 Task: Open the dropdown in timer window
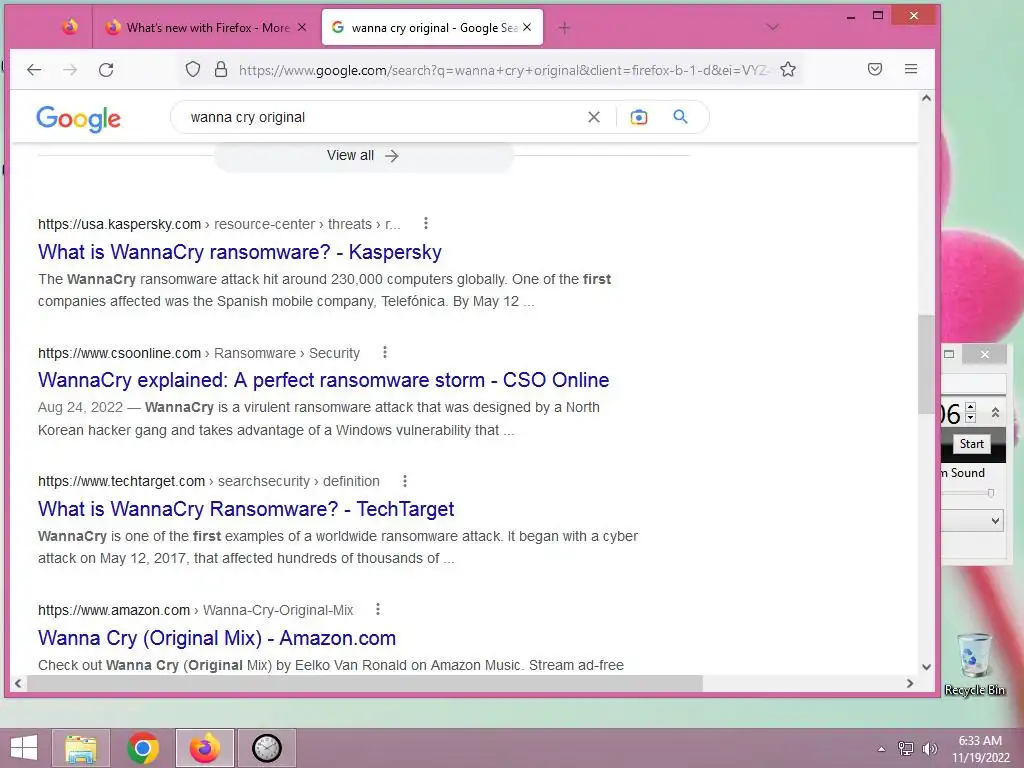(x=995, y=520)
